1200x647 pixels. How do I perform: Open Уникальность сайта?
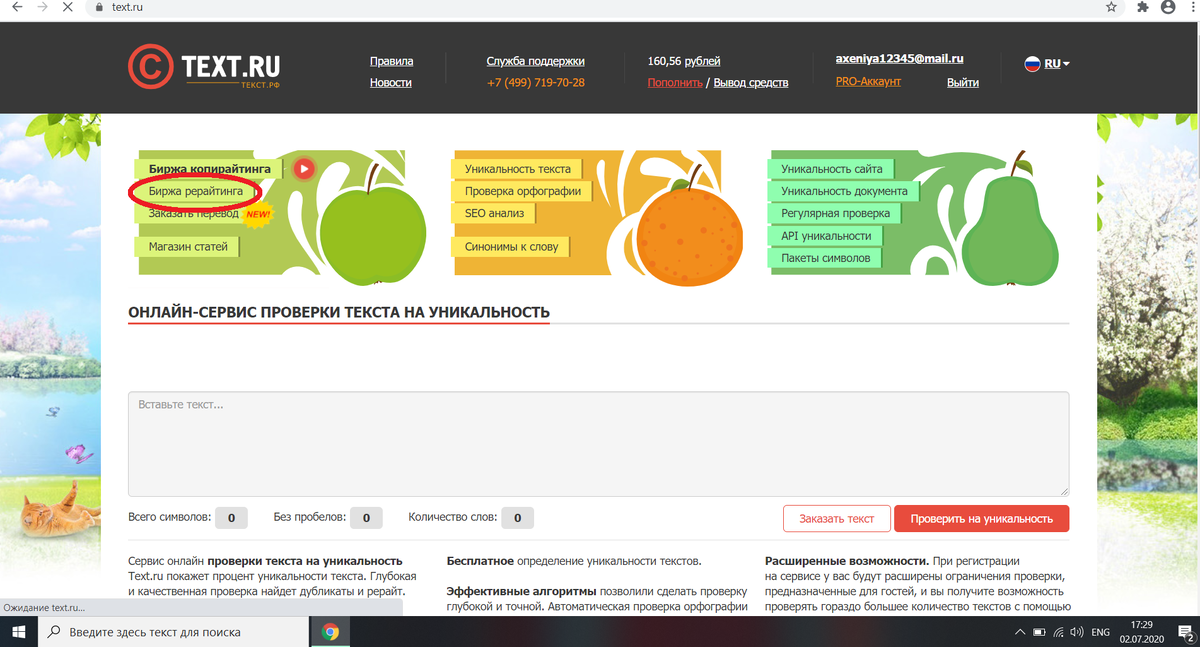click(x=832, y=169)
